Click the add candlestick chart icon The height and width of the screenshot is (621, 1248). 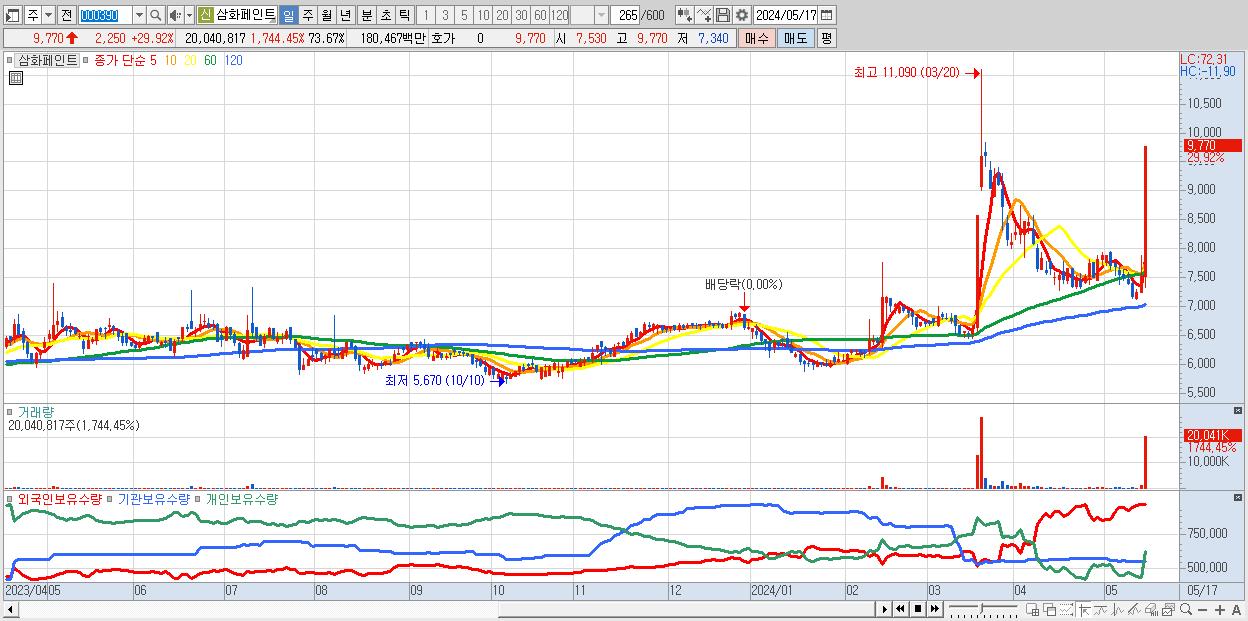click(x=684, y=15)
